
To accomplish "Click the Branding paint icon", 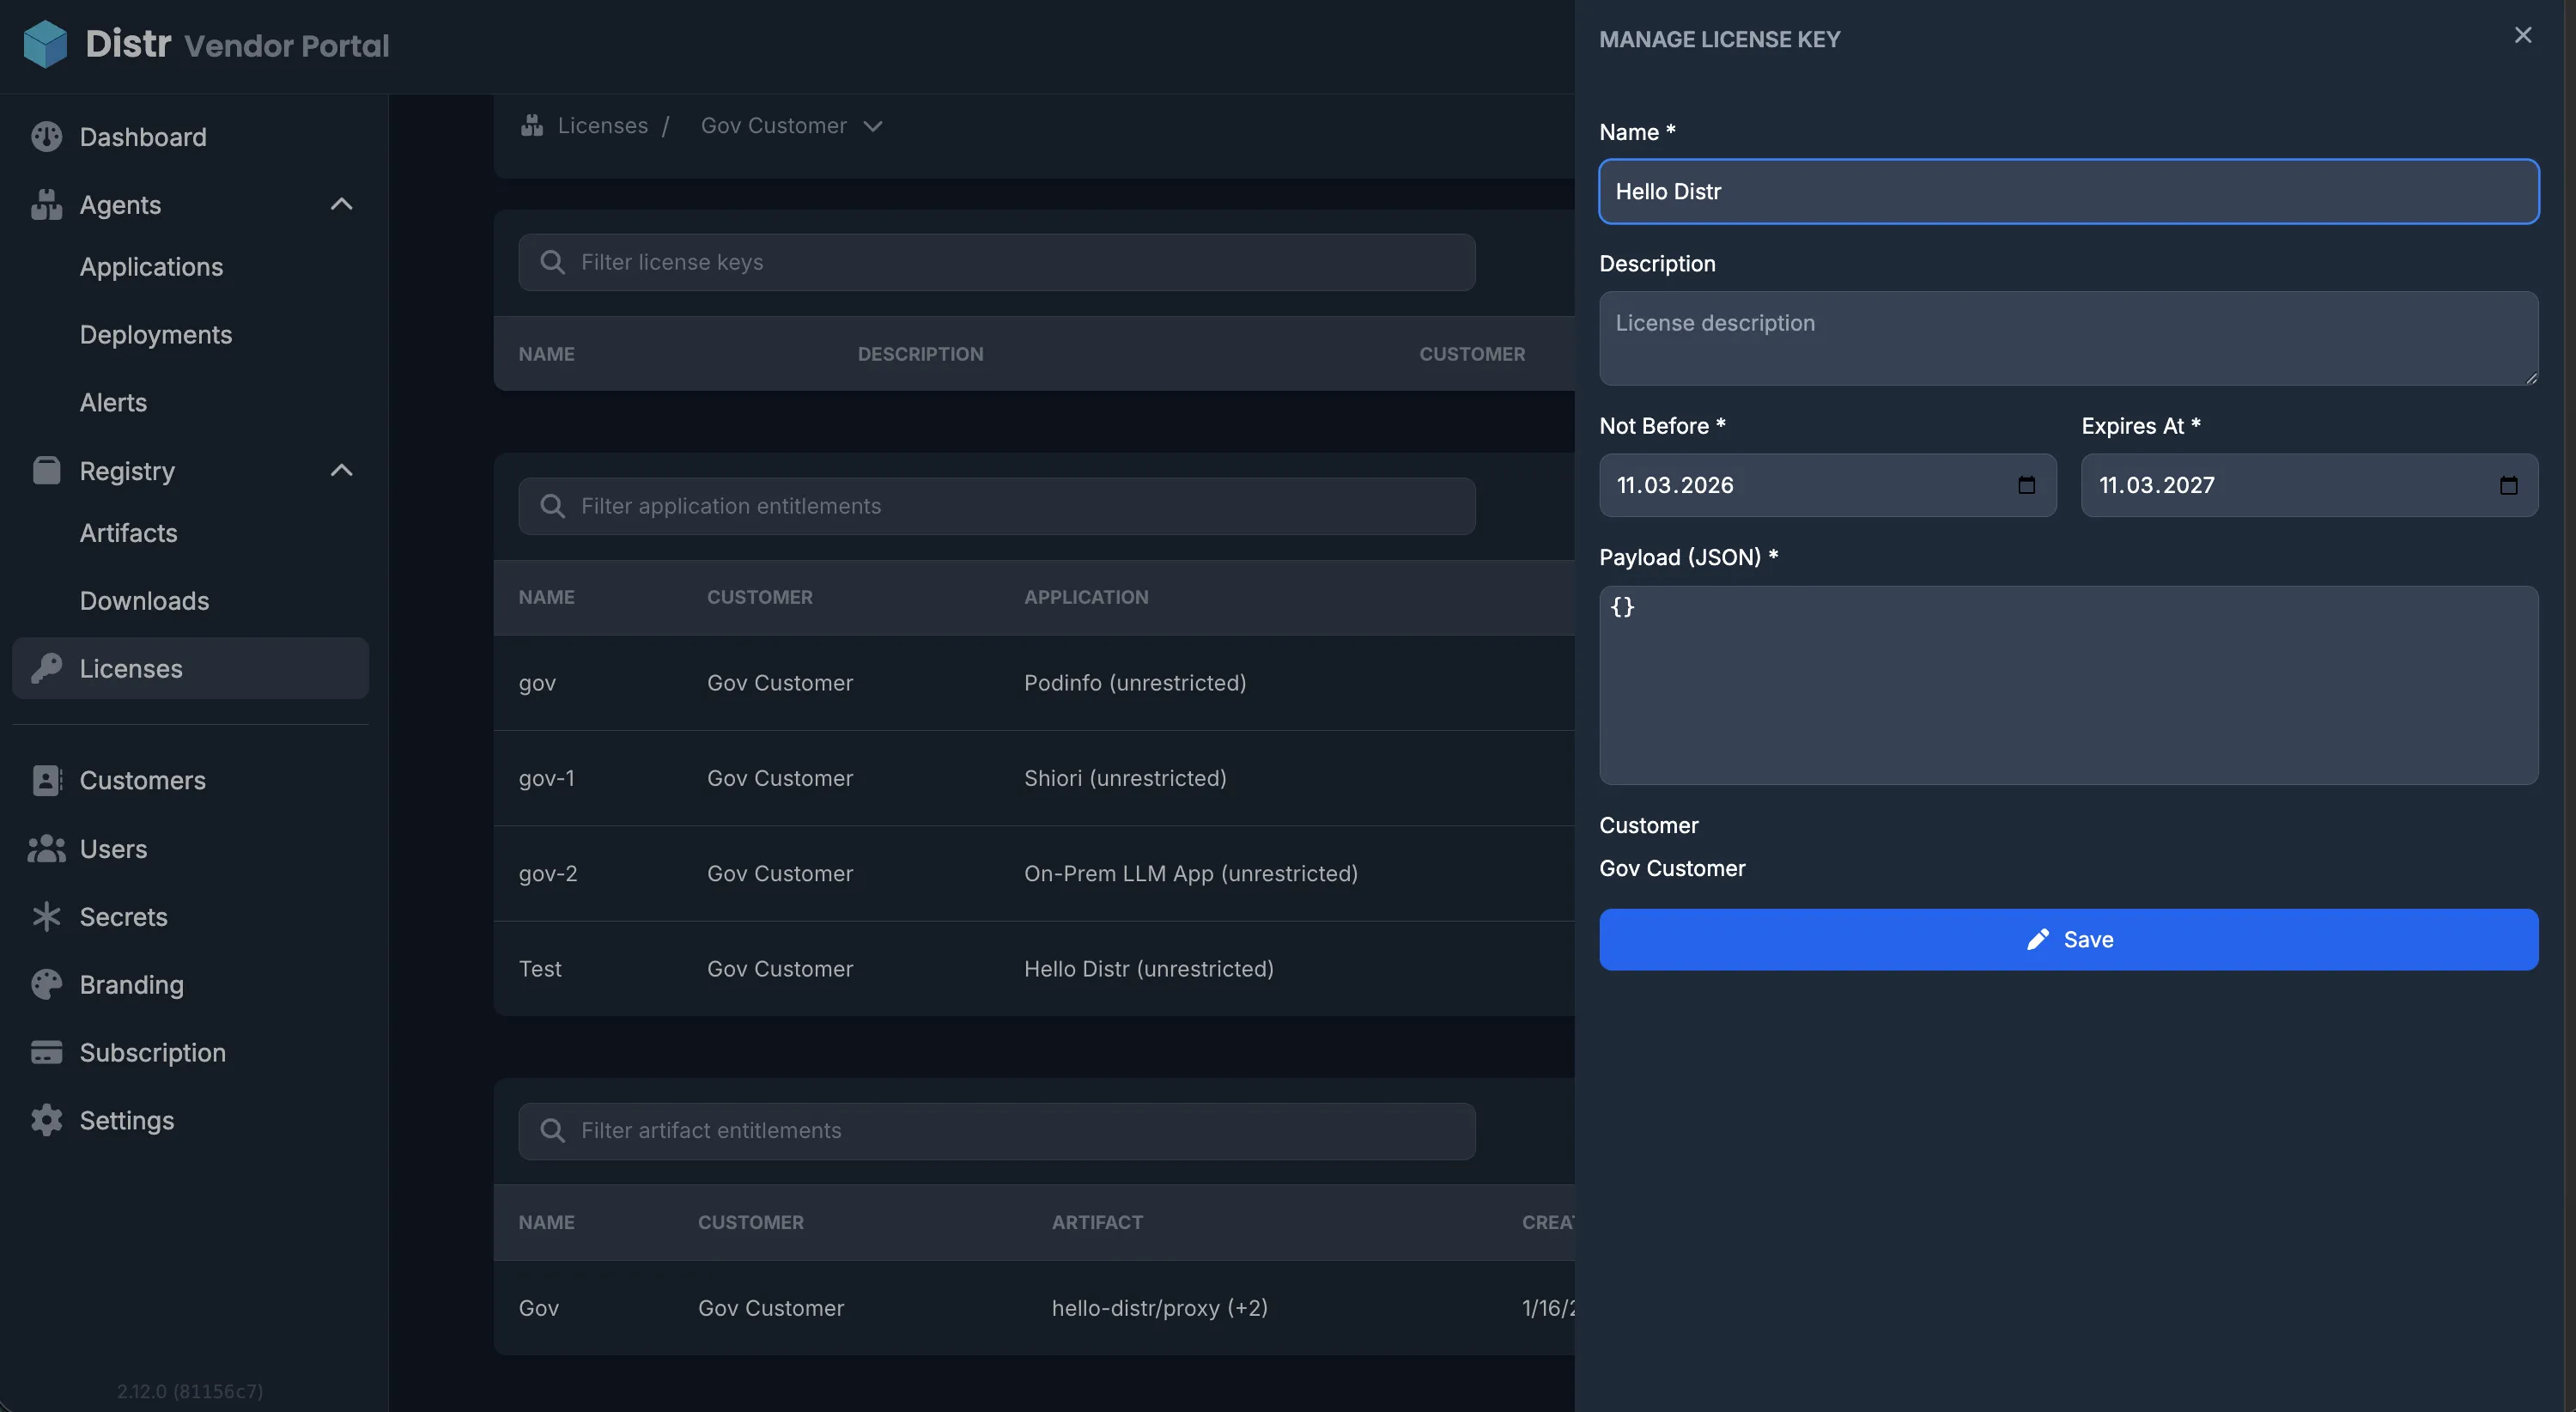I will pos(46,984).
